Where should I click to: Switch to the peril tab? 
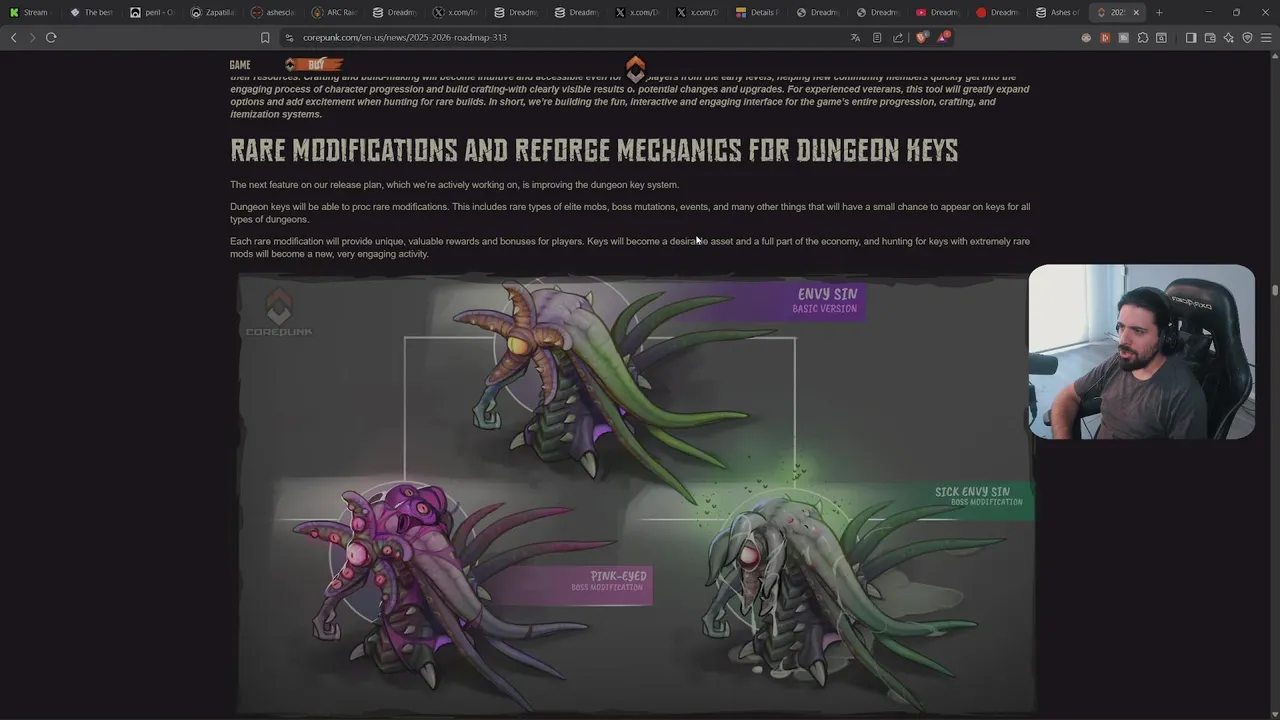point(153,12)
